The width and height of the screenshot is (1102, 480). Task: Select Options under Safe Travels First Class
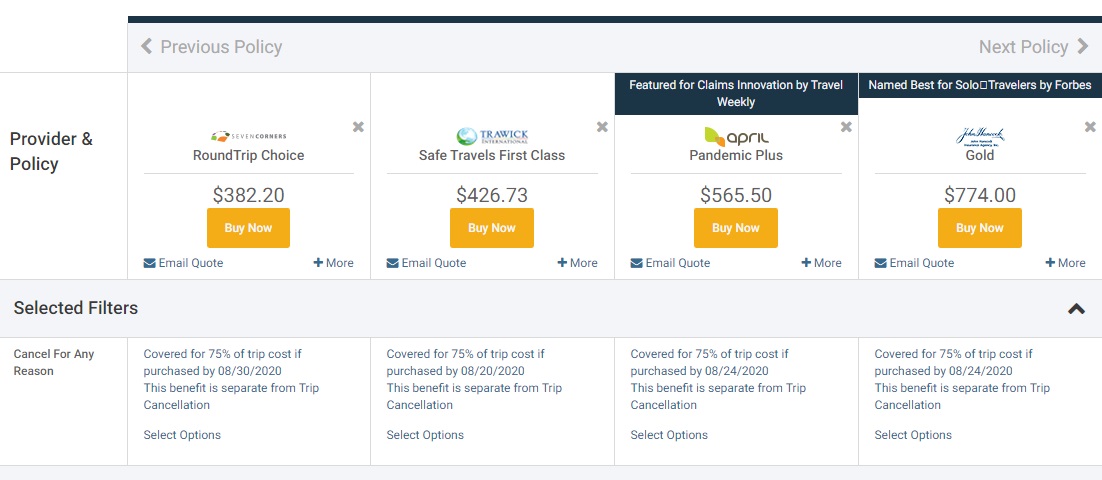[x=425, y=435]
